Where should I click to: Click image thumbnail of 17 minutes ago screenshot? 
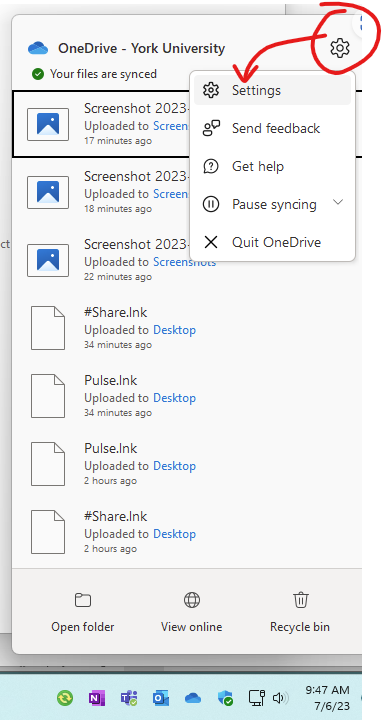[48, 124]
